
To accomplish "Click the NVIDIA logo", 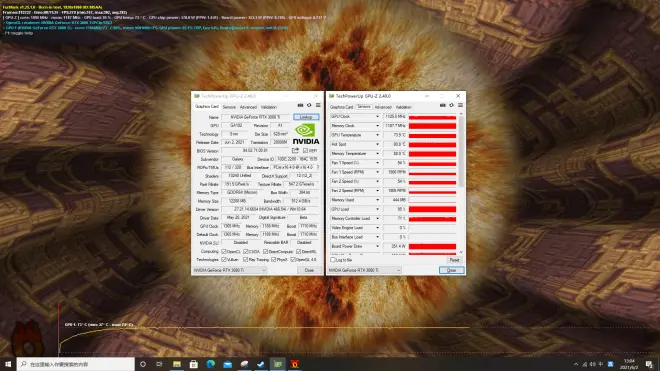I will [x=306, y=134].
